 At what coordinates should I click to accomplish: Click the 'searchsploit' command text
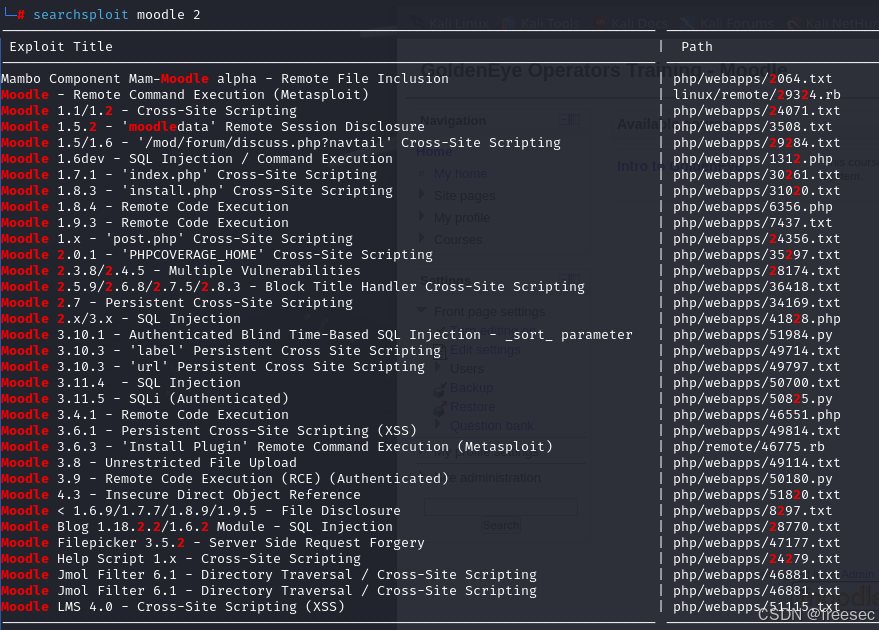(x=81, y=15)
